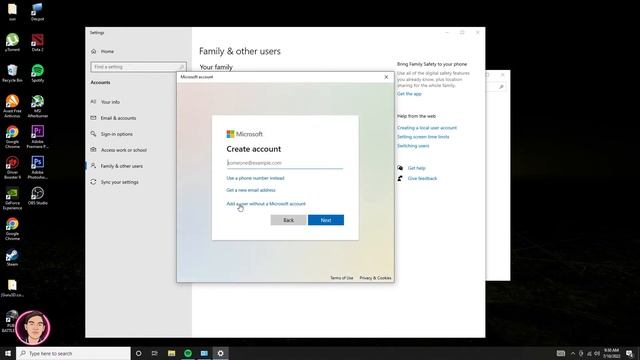Click the Find a setting search field

[138, 67]
